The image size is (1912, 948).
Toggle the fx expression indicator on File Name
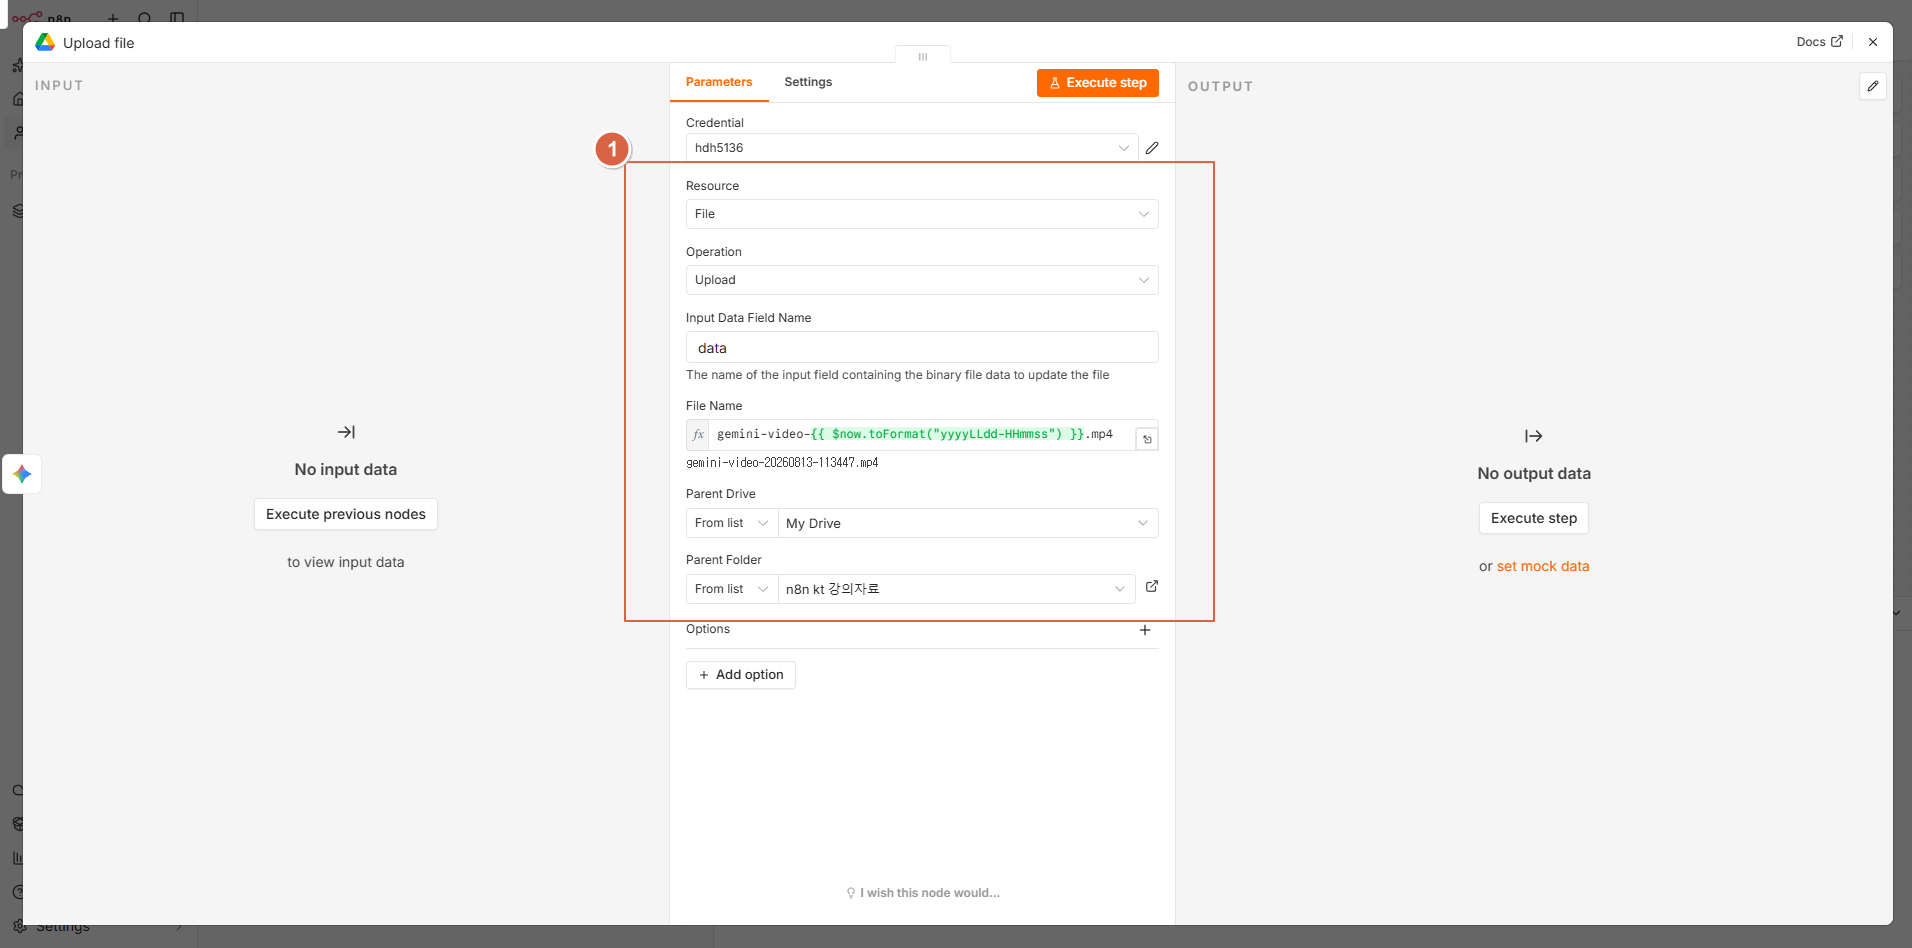(698, 435)
